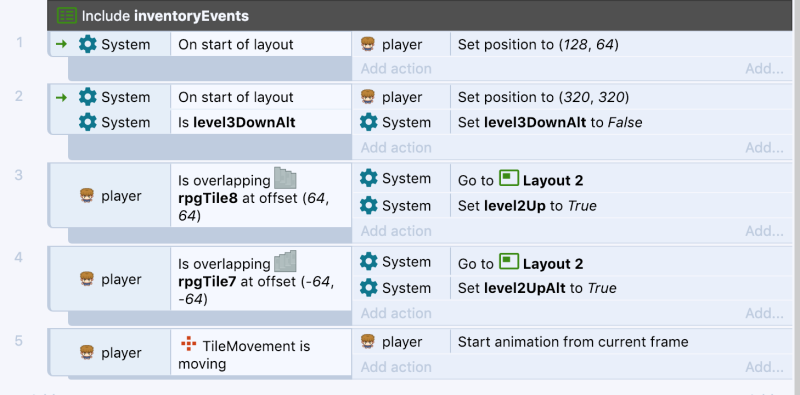
Task: Click the rpgTile7 tile icon
Action: (x=285, y=261)
